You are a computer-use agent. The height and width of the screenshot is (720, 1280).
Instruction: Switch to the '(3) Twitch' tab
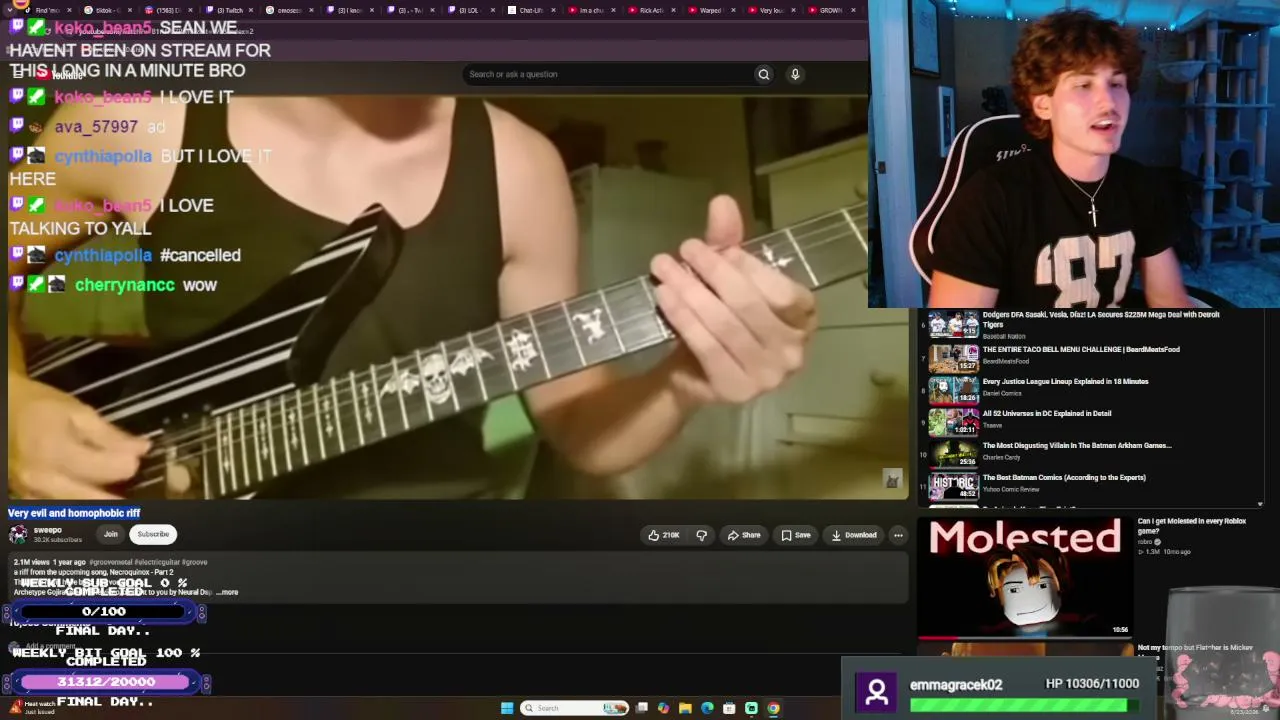click(x=229, y=10)
